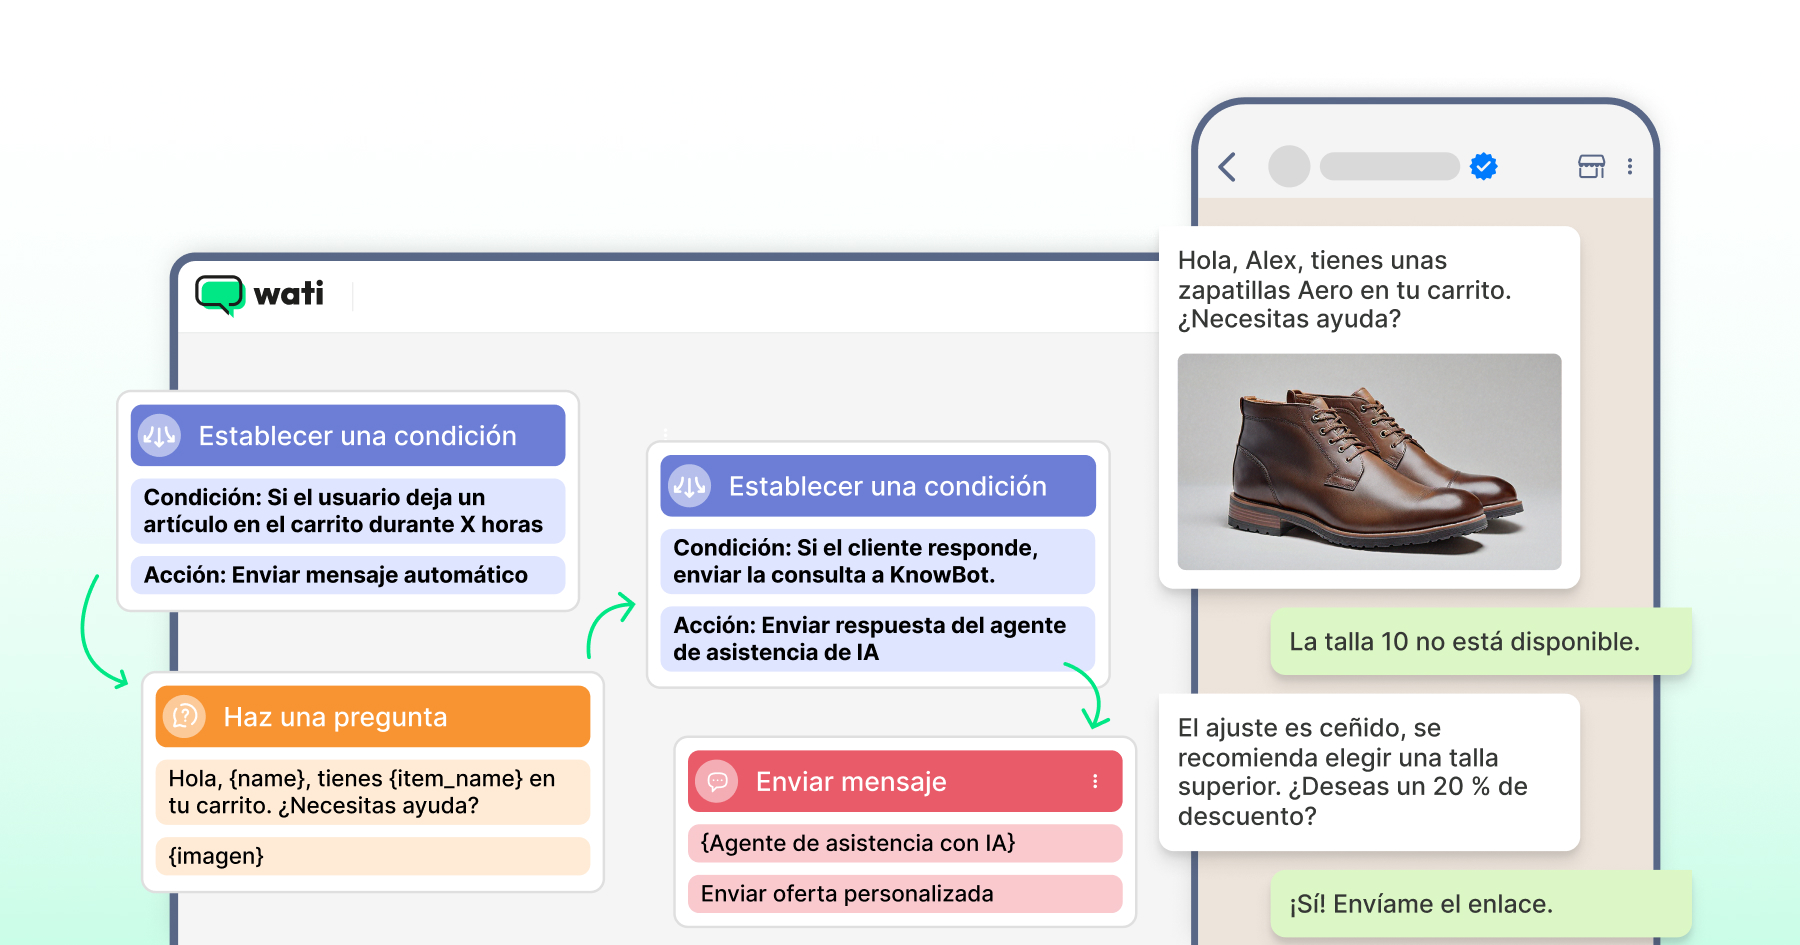Click the Wati wordmark text
The height and width of the screenshot is (945, 1800).
pyautogui.click(x=289, y=294)
